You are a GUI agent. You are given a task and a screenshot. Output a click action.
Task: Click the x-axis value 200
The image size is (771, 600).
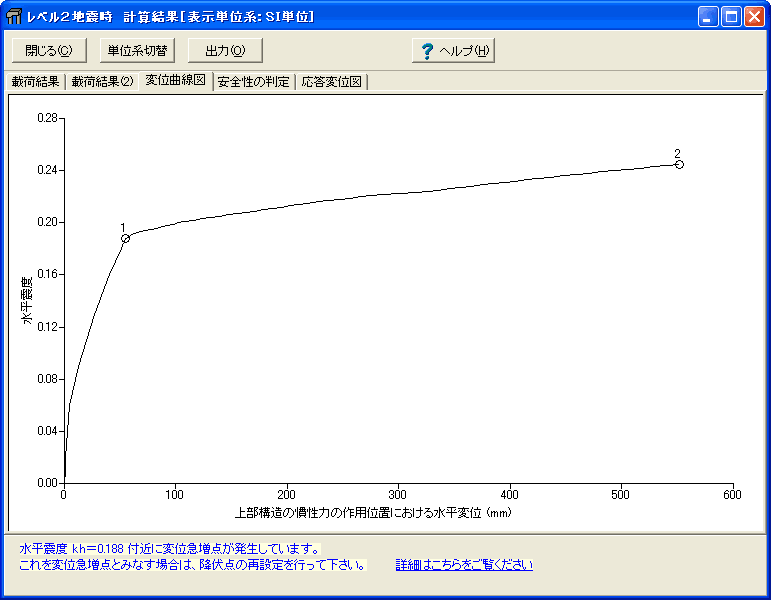point(286,495)
